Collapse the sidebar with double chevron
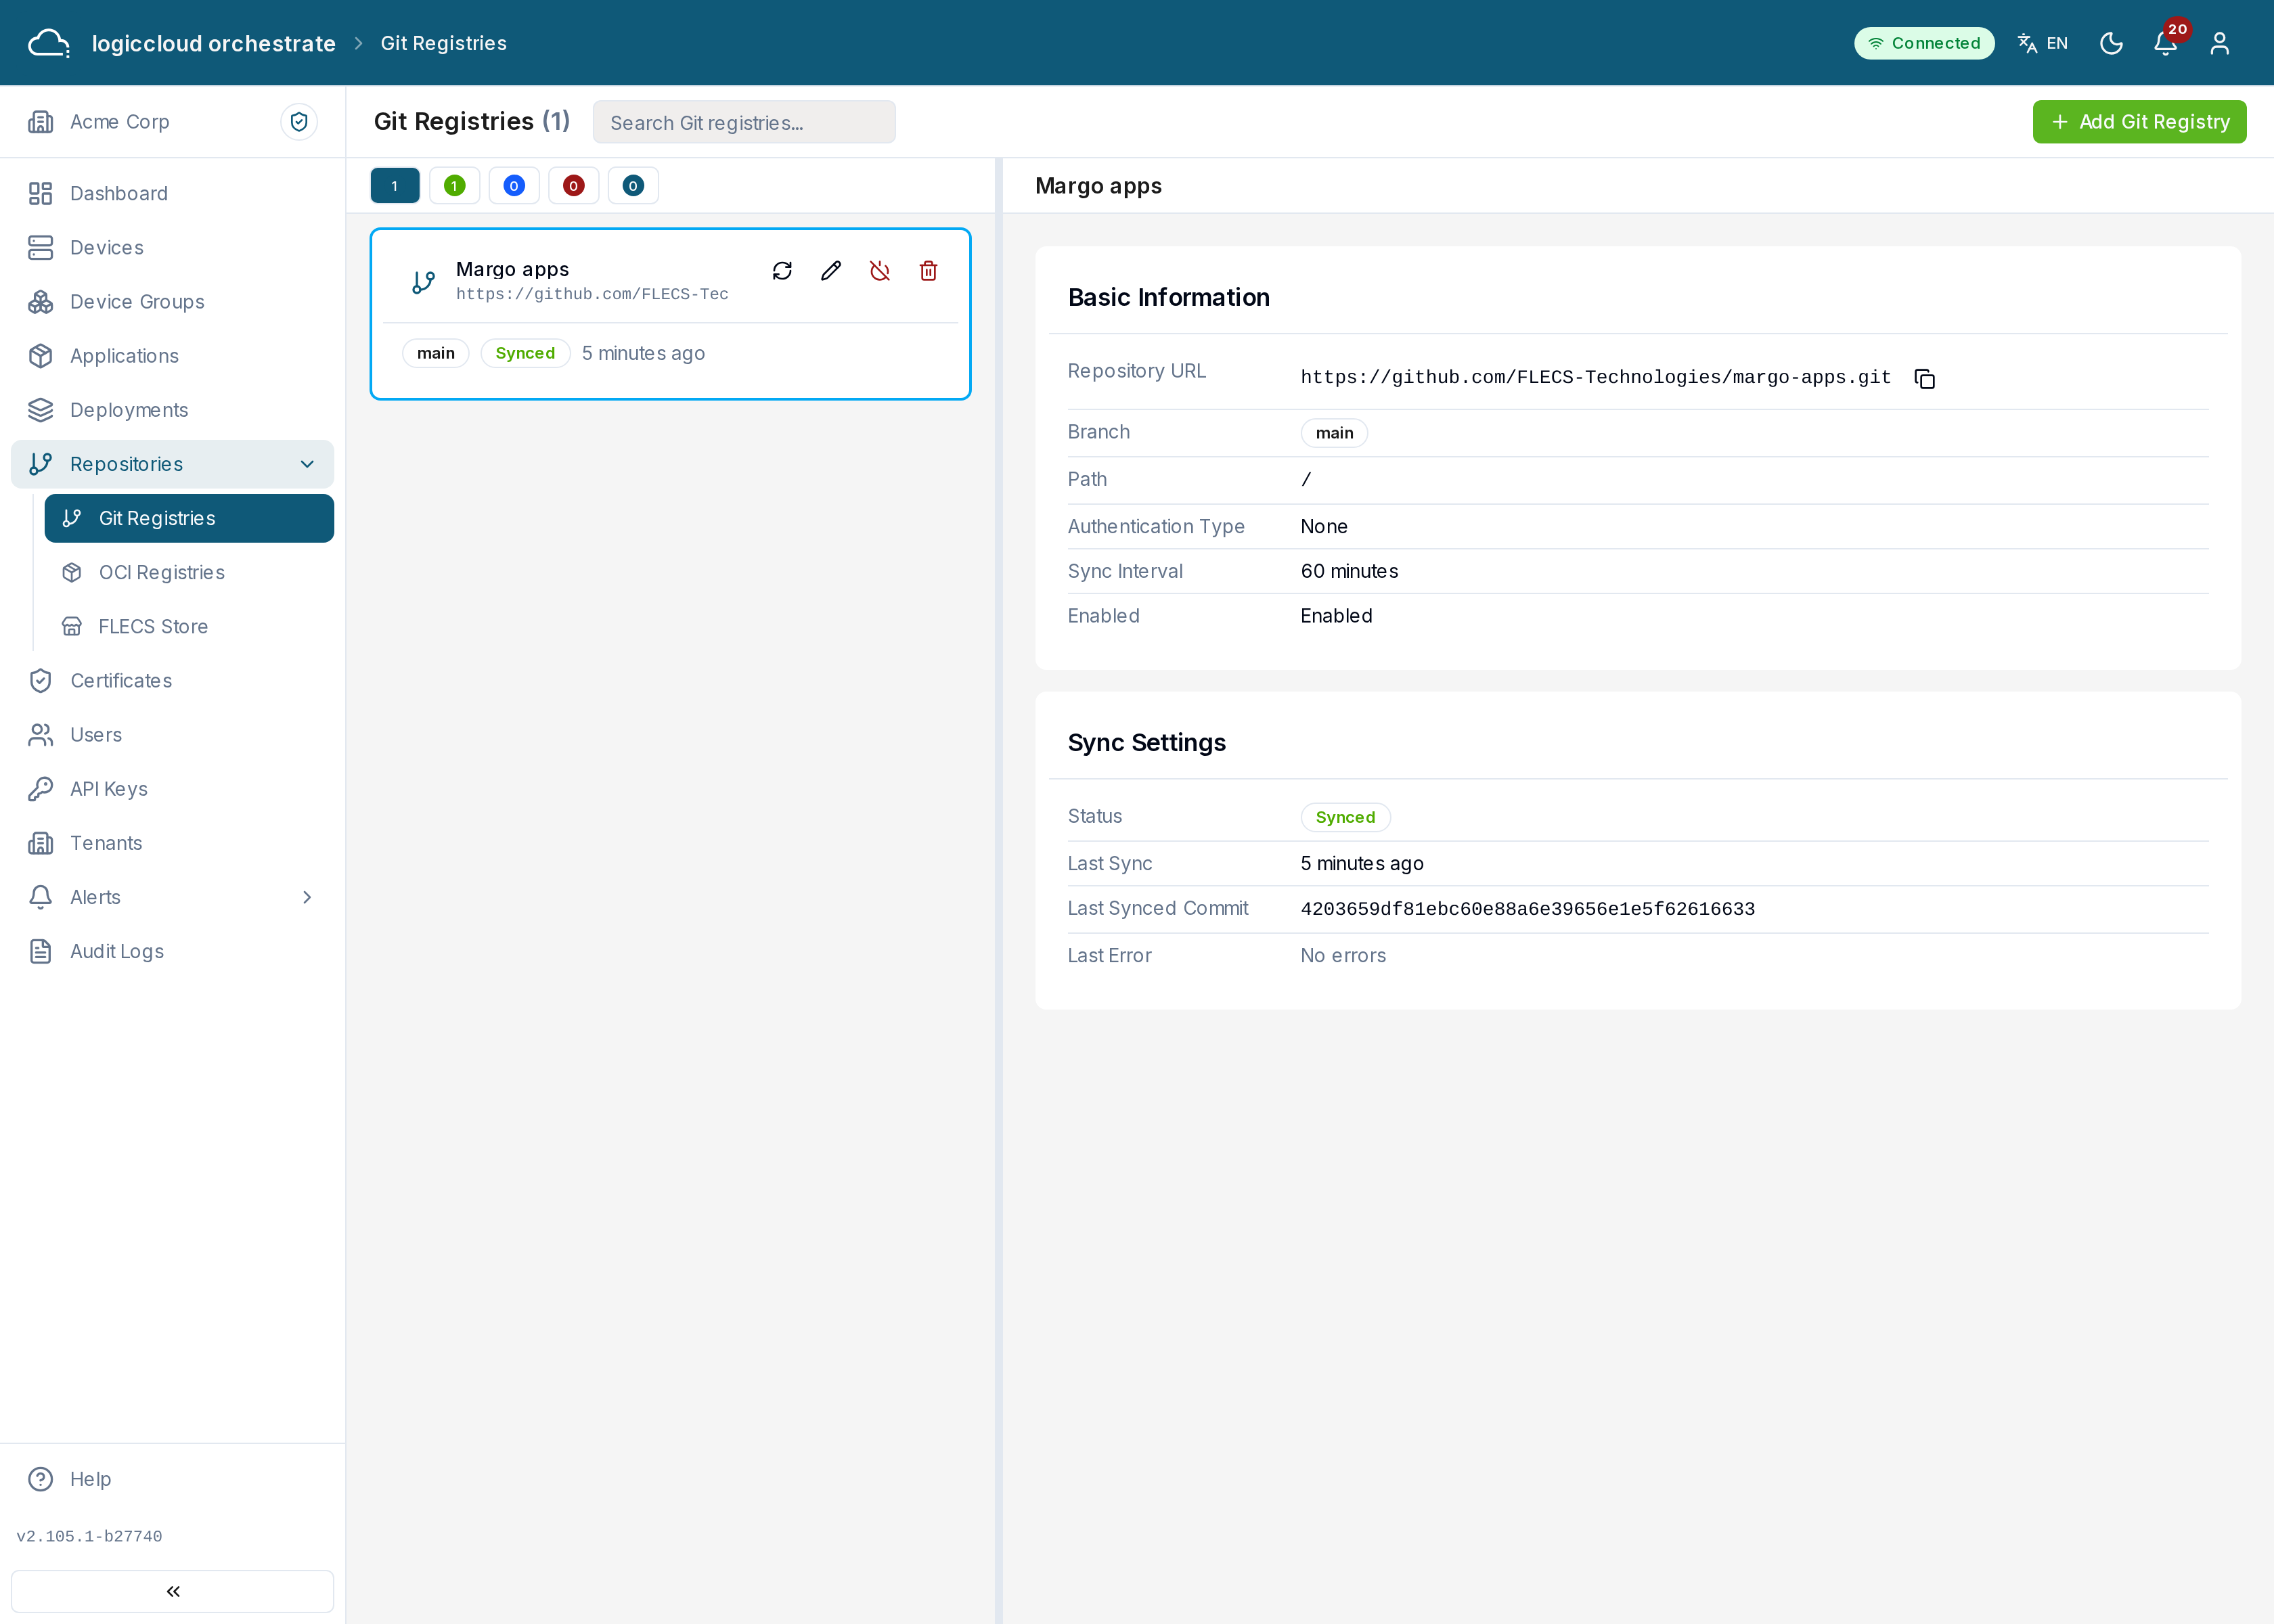 click(172, 1591)
